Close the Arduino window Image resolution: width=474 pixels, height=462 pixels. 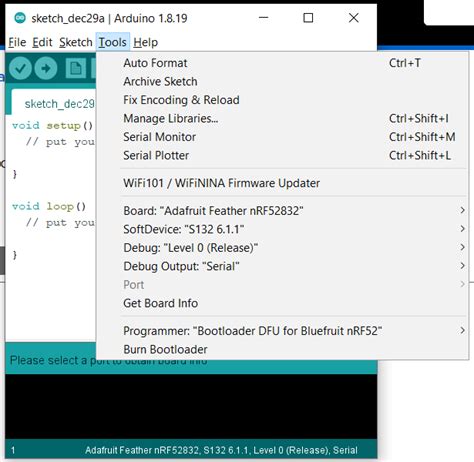[x=354, y=18]
